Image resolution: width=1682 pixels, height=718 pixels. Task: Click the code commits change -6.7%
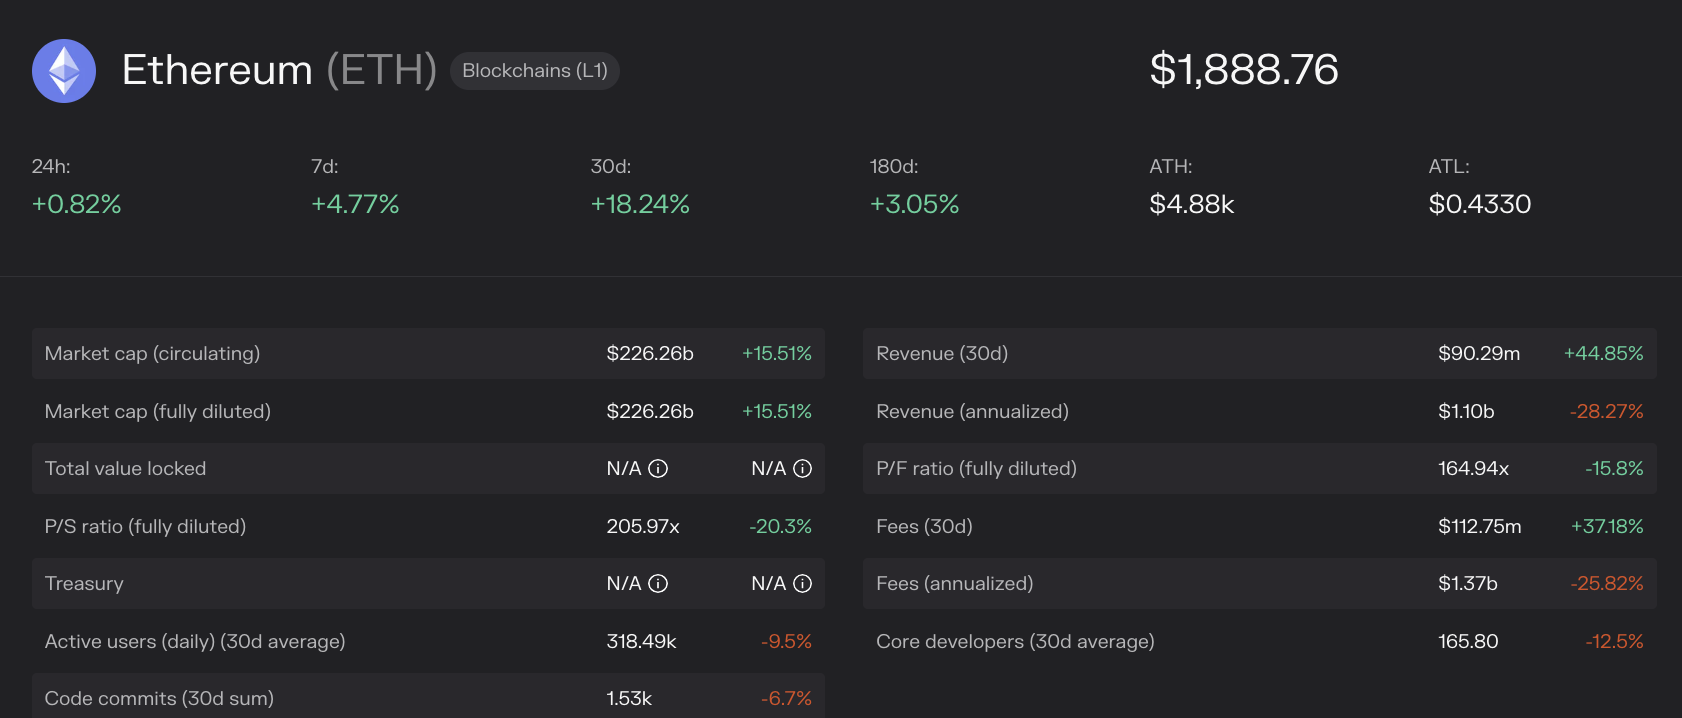(787, 699)
